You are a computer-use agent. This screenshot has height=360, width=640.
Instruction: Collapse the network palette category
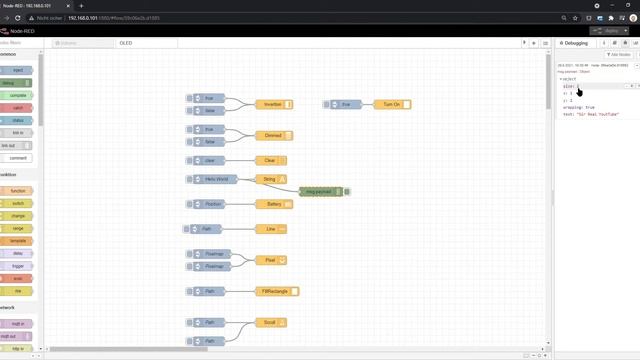(x=19, y=307)
